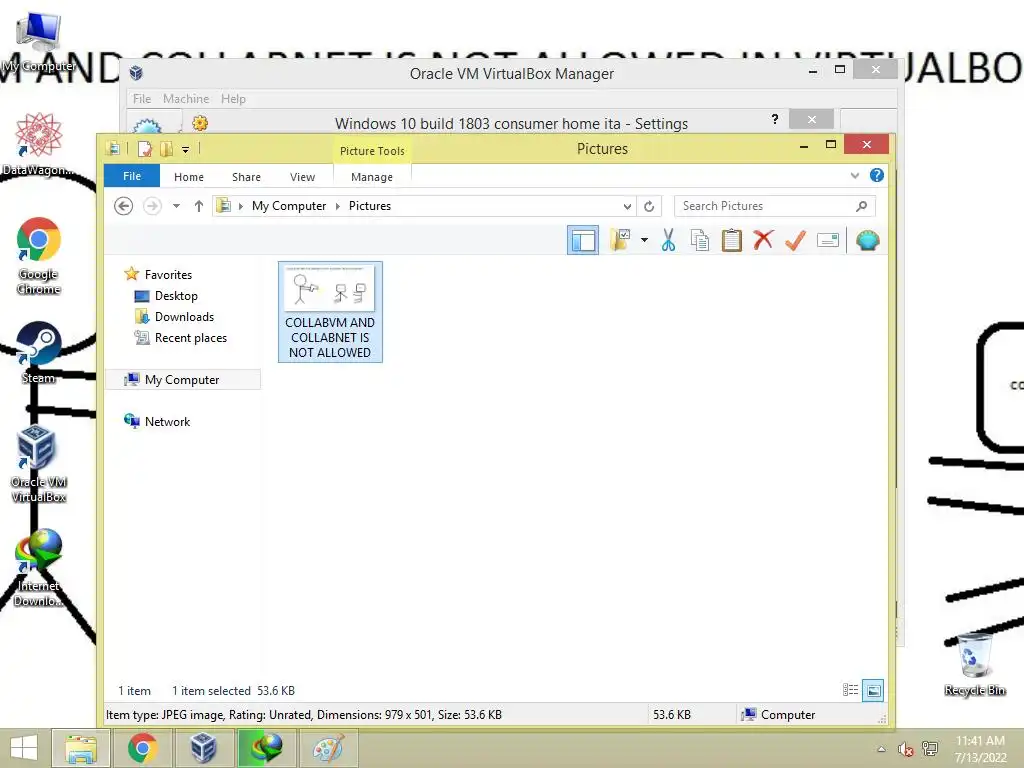The width and height of the screenshot is (1024, 768).
Task: Open DataWagon desktop shortcut
Action: [39, 144]
